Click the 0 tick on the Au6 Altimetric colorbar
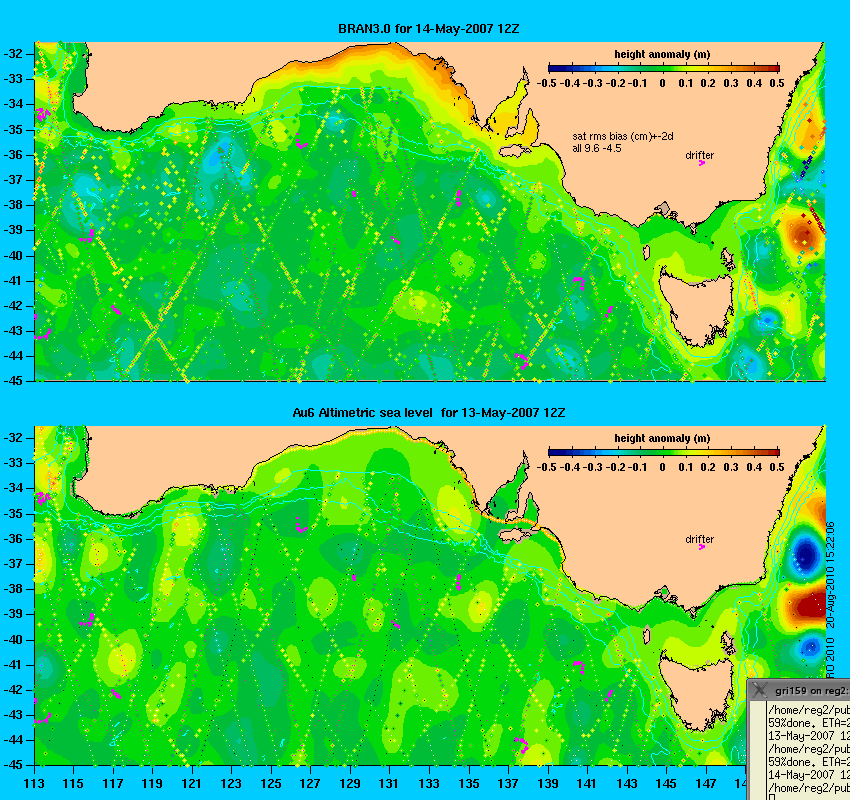This screenshot has width=850, height=800. [x=662, y=467]
